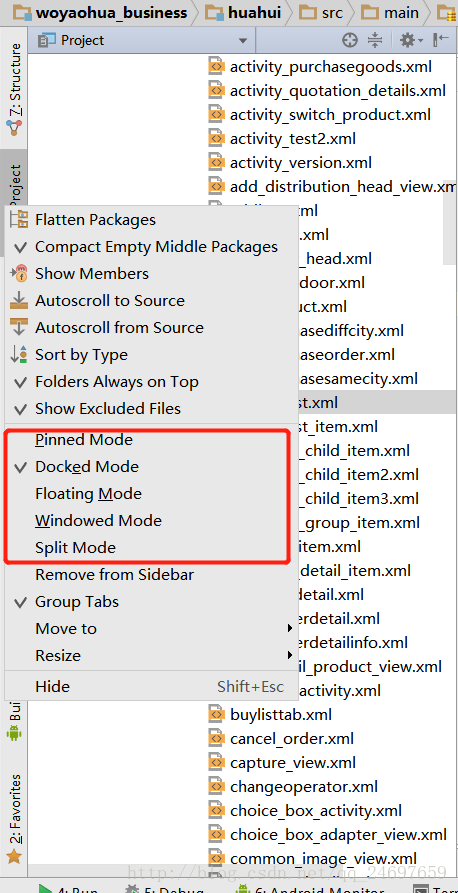Open the Project view dropdown
The height and width of the screenshot is (893, 458).
142,40
